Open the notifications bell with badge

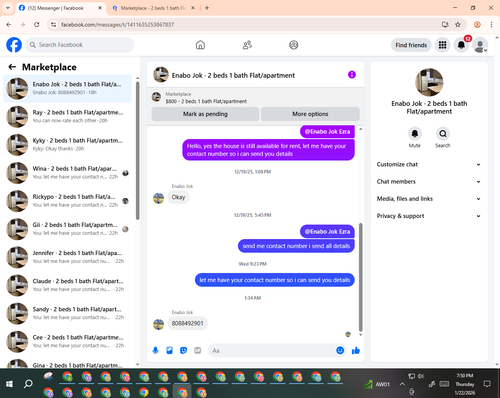(x=461, y=45)
